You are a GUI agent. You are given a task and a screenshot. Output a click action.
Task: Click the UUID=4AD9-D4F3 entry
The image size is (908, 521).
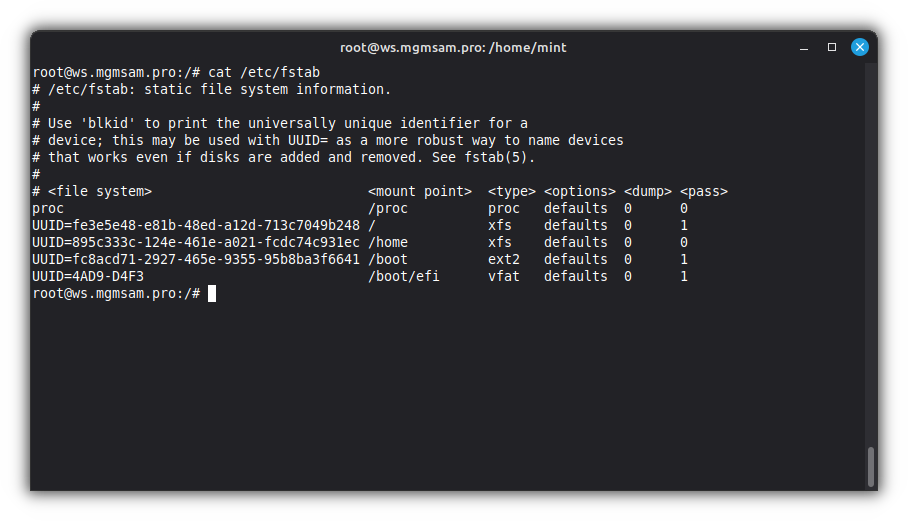click(x=88, y=276)
